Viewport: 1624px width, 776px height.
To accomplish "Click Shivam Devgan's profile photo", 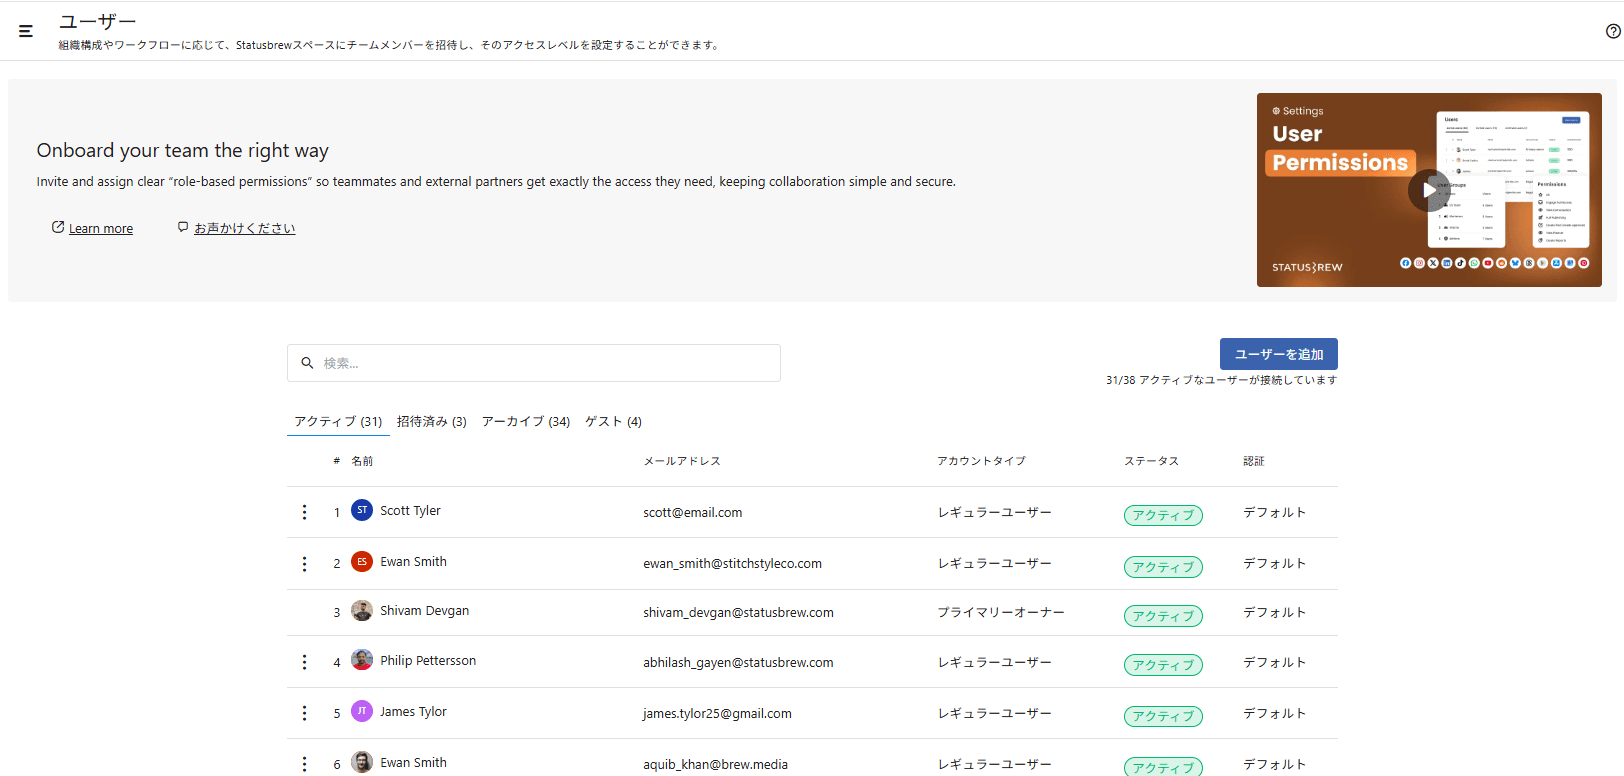I will [362, 611].
